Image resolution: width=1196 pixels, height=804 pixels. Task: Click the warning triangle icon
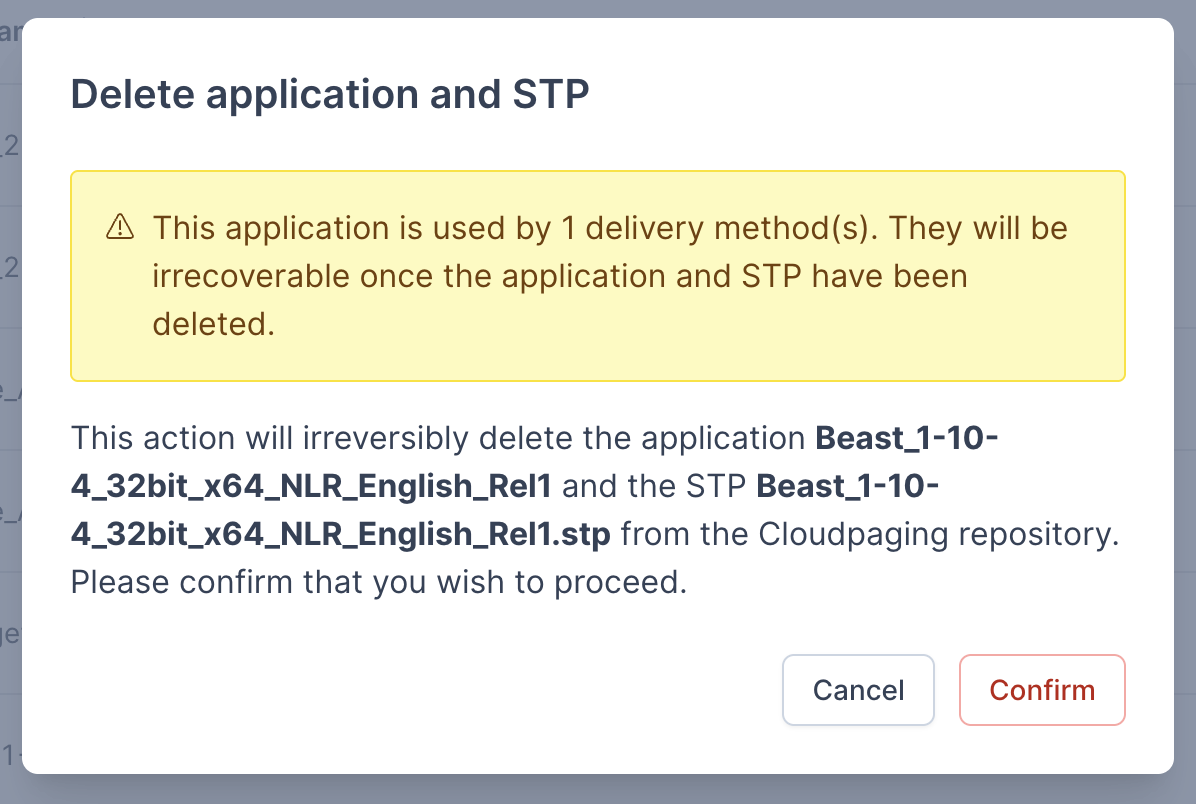tap(119, 228)
